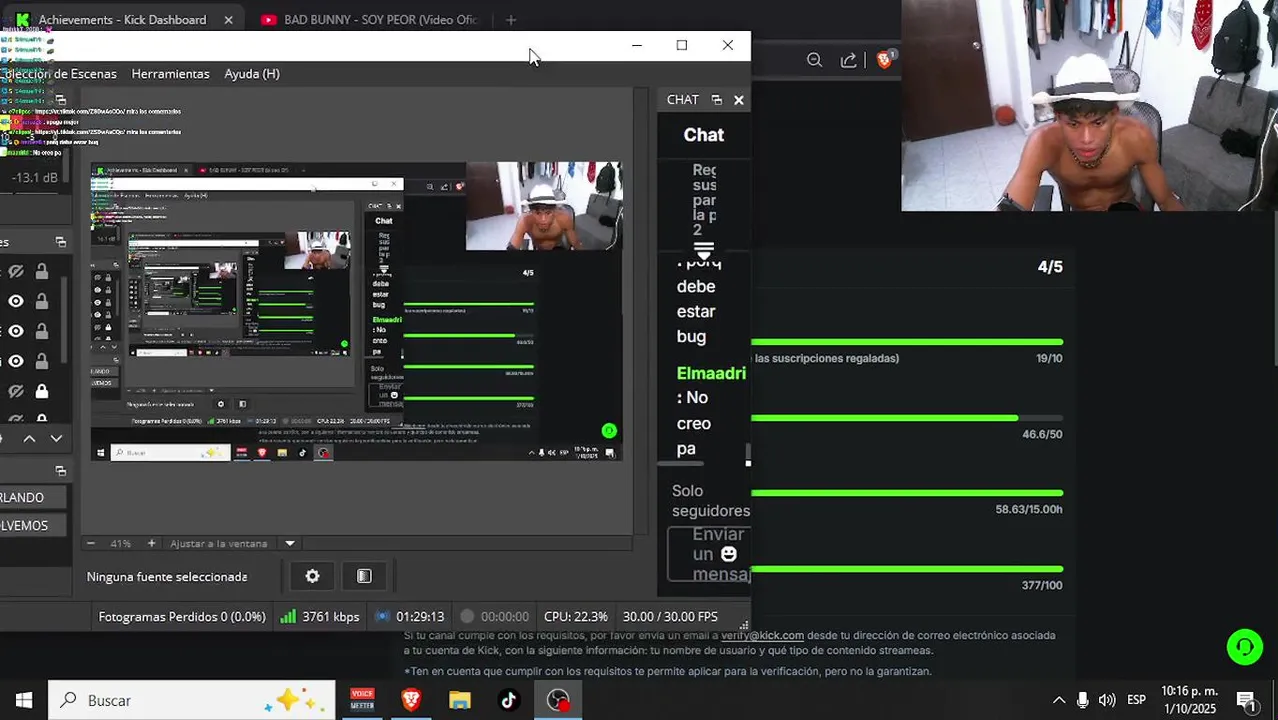
Task: Open TikTok app from taskbar
Action: 508,700
